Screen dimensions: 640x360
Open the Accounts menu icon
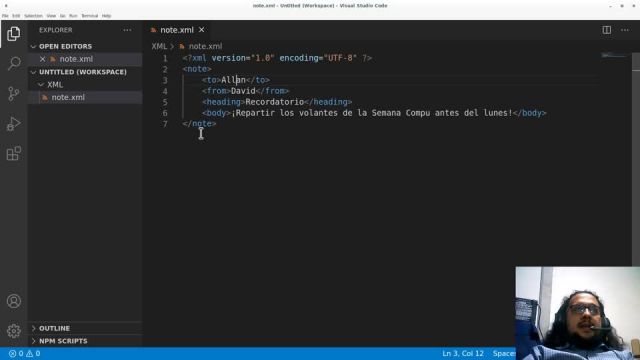click(x=13, y=301)
